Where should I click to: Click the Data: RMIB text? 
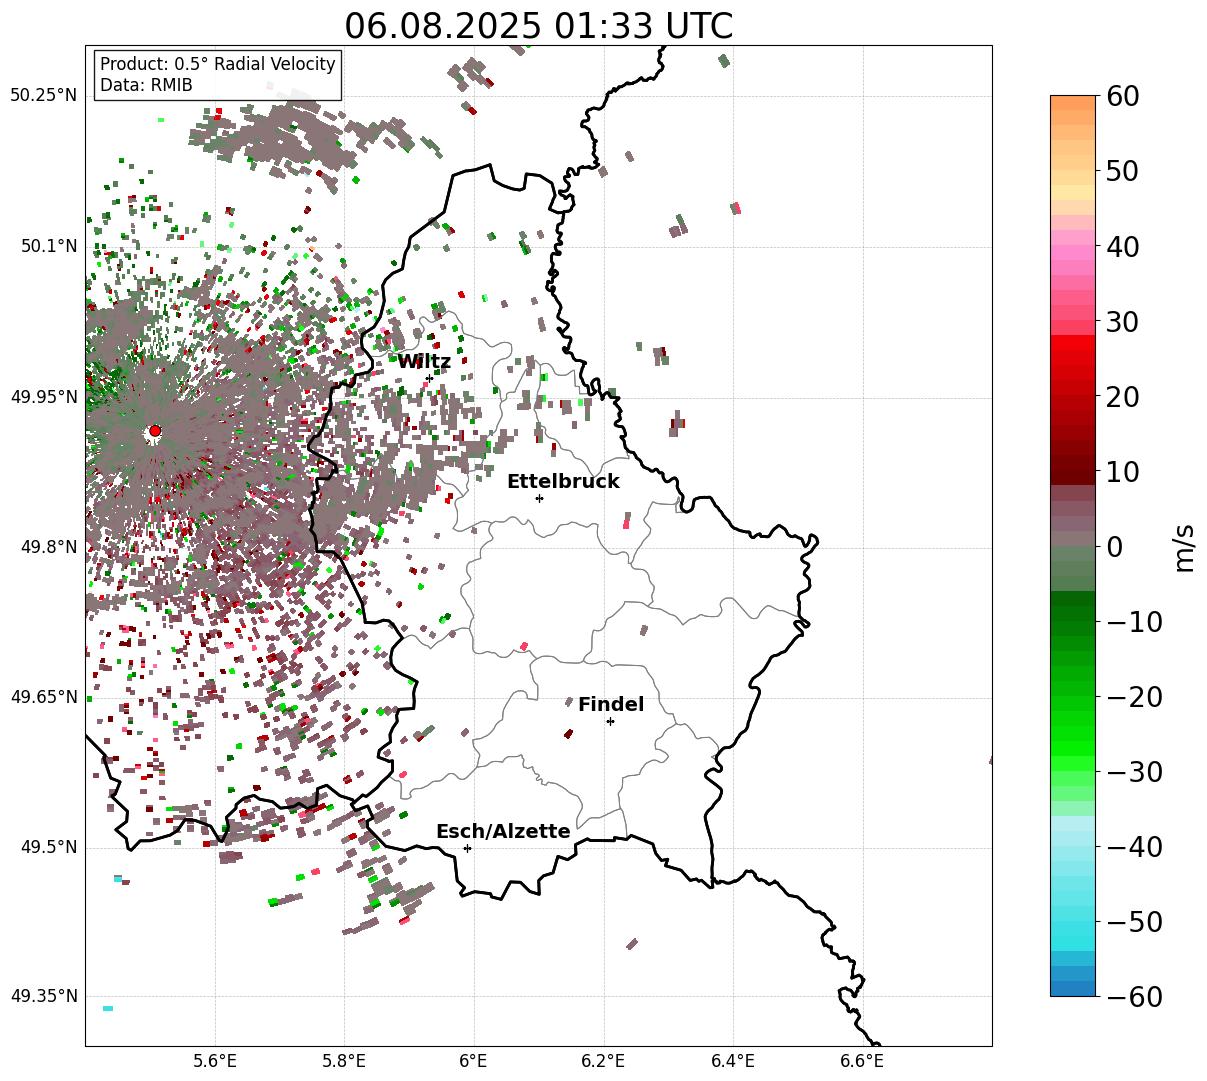click(x=146, y=85)
